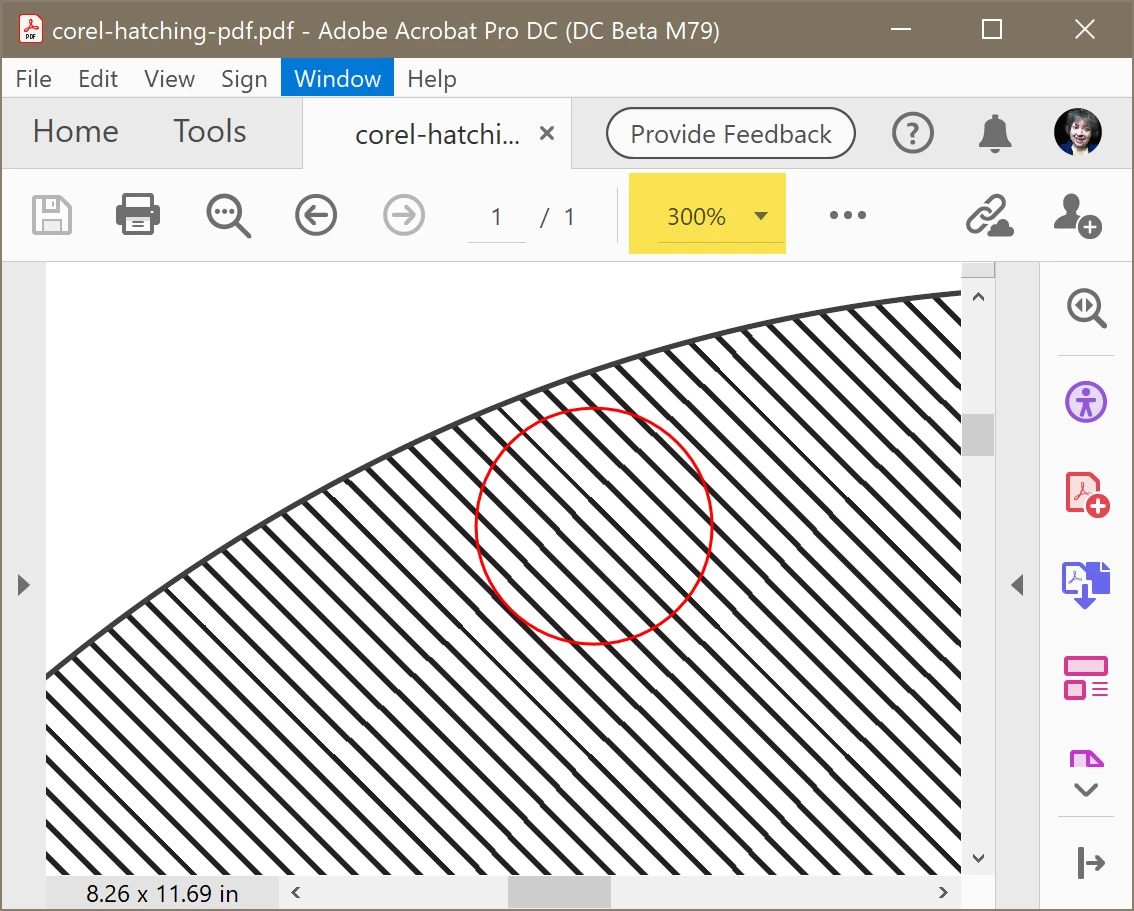
Task: Open the notifications bell
Action: tap(995, 133)
